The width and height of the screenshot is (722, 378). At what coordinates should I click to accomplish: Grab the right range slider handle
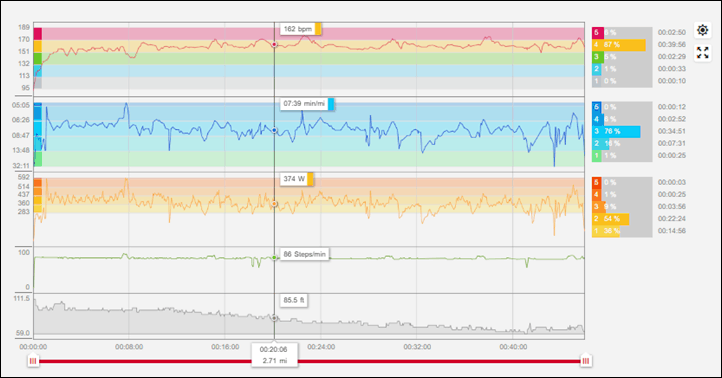coord(585,361)
